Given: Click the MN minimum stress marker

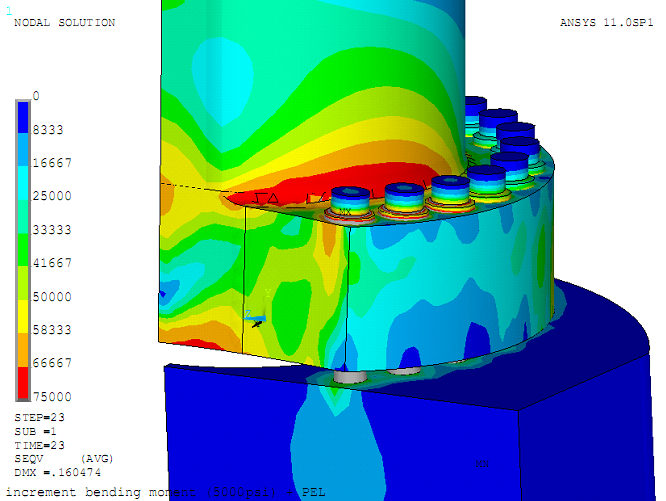Looking at the screenshot, I should coord(482,464).
